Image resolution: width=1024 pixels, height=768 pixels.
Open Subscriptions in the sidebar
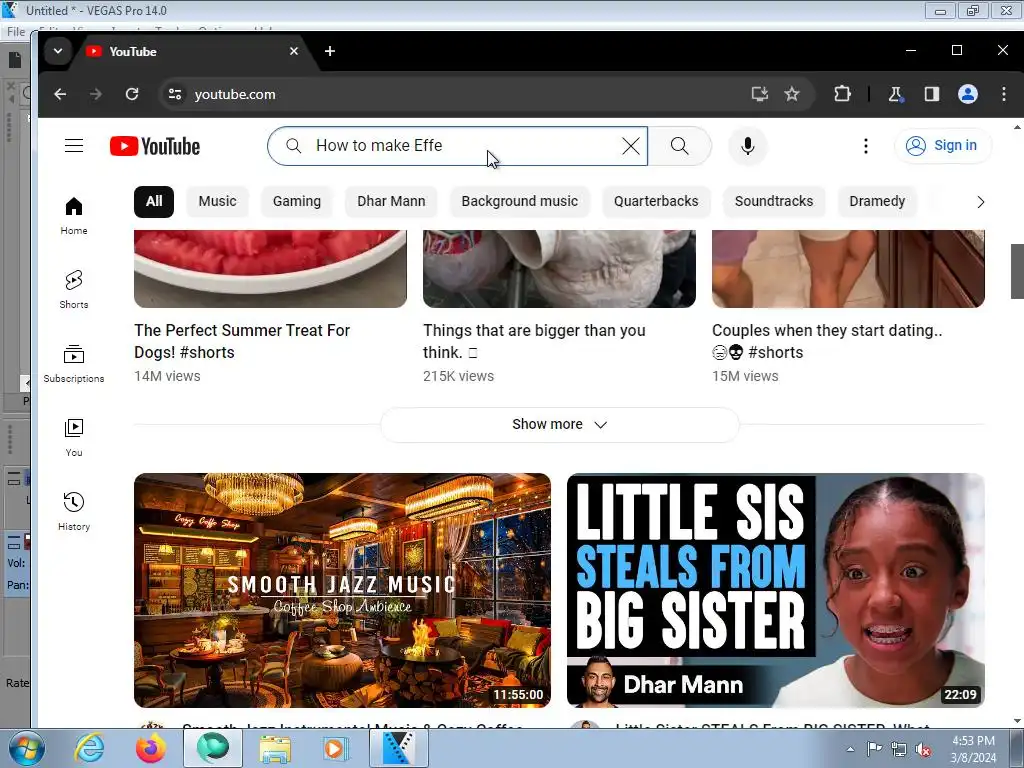click(x=74, y=364)
